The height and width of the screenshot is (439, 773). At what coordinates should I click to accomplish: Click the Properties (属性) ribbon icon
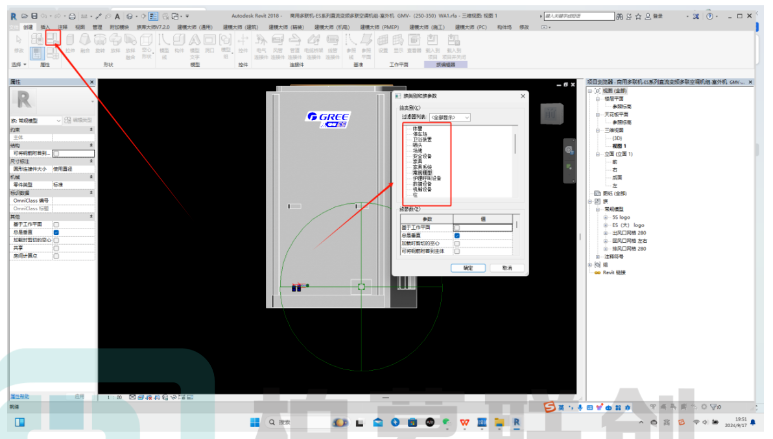37,53
